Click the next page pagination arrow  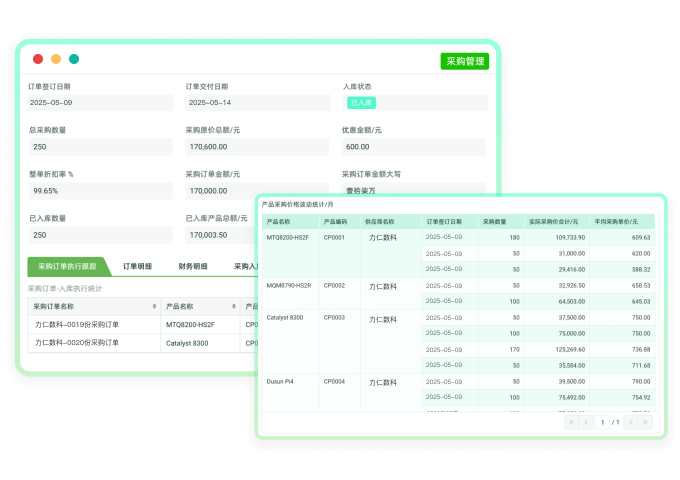pyautogui.click(x=631, y=422)
